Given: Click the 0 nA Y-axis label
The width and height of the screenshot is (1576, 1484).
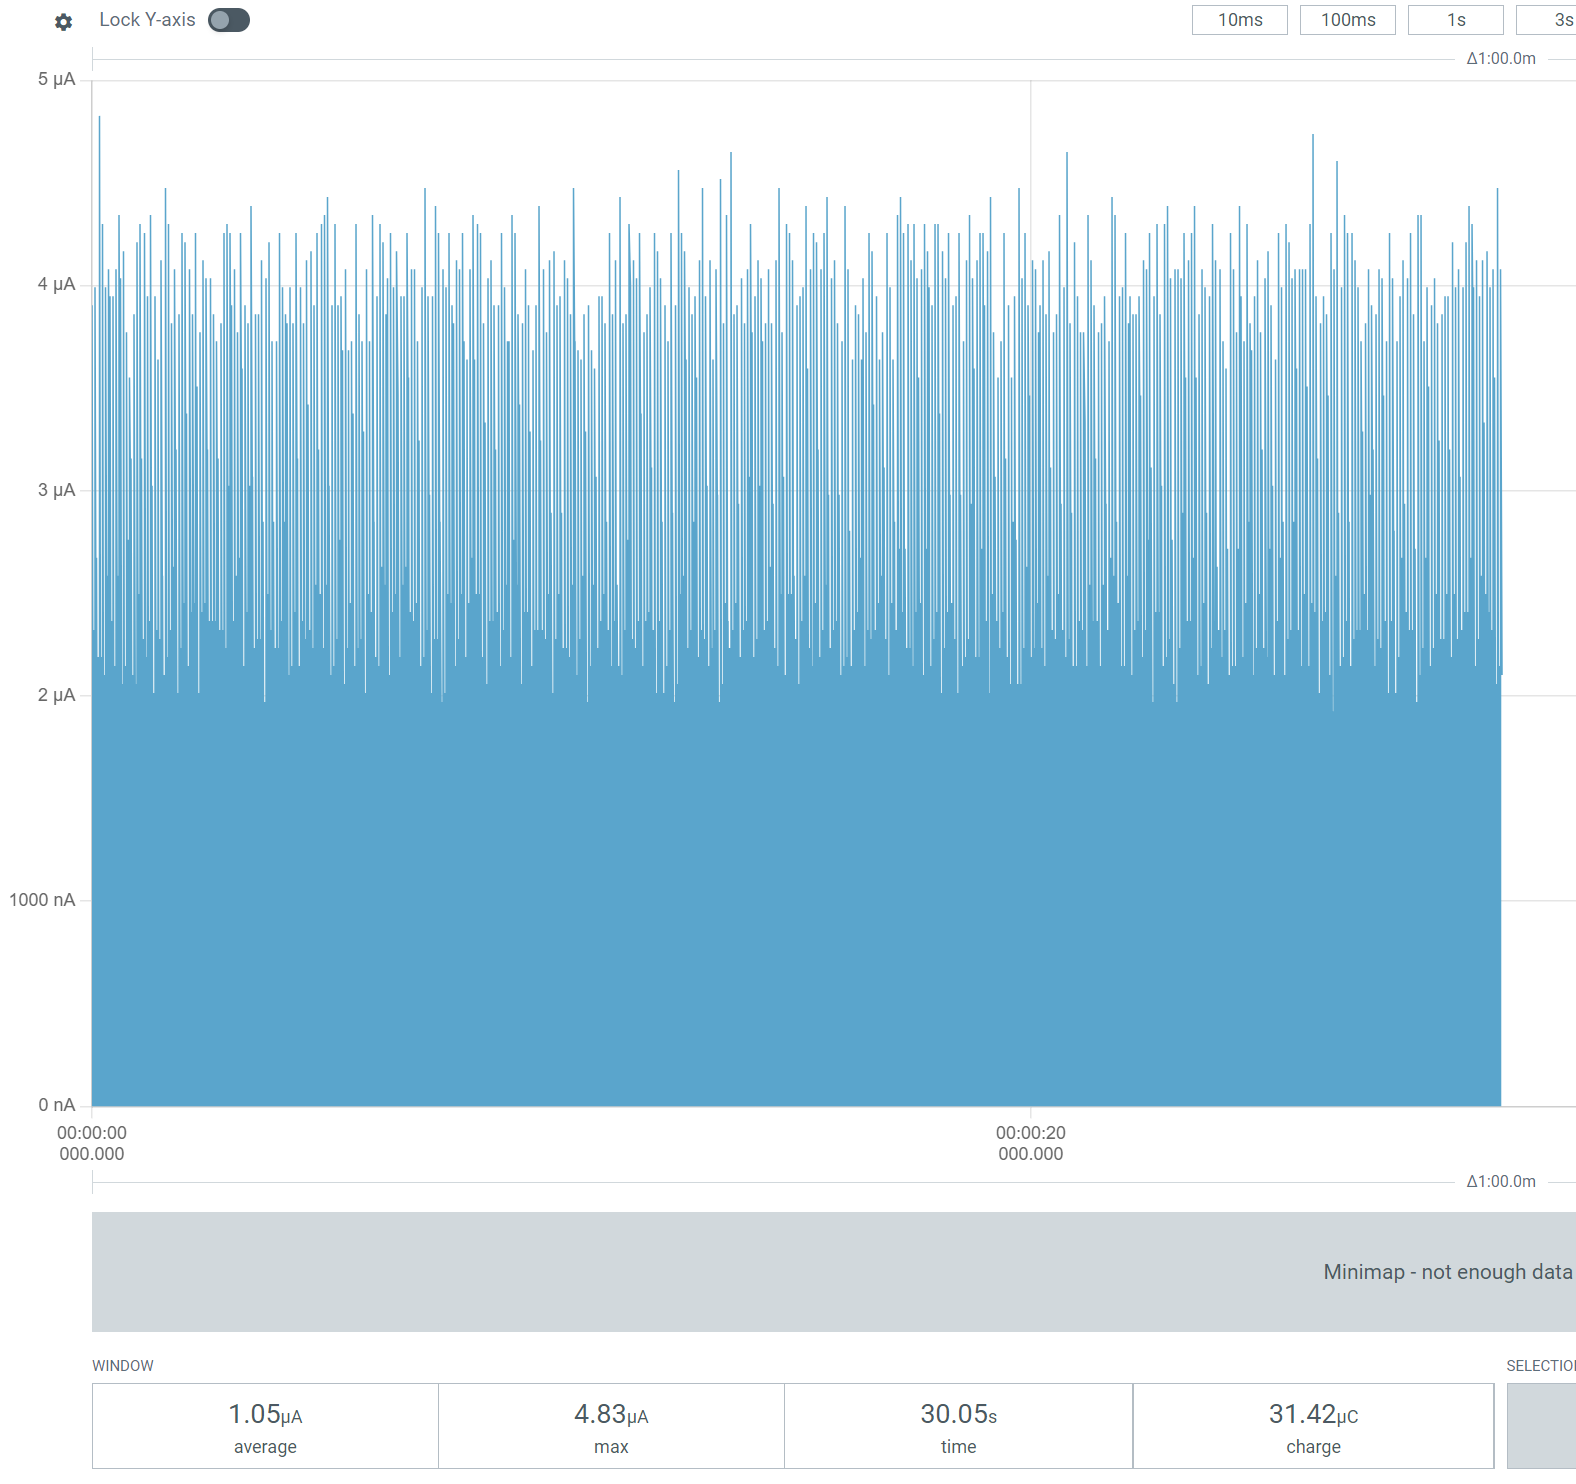Looking at the screenshot, I should pos(56,1105).
